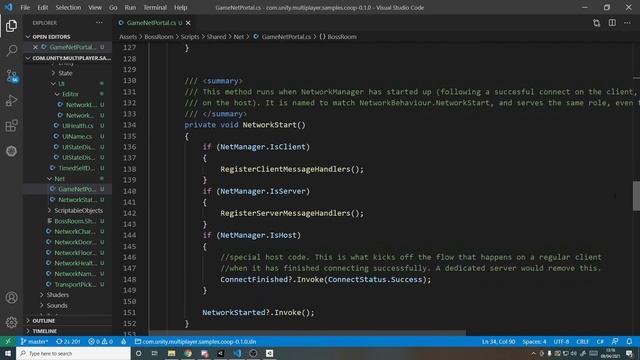Image resolution: width=640 pixels, height=360 pixels.
Task: Click the C# language mode selector
Action: point(600,342)
